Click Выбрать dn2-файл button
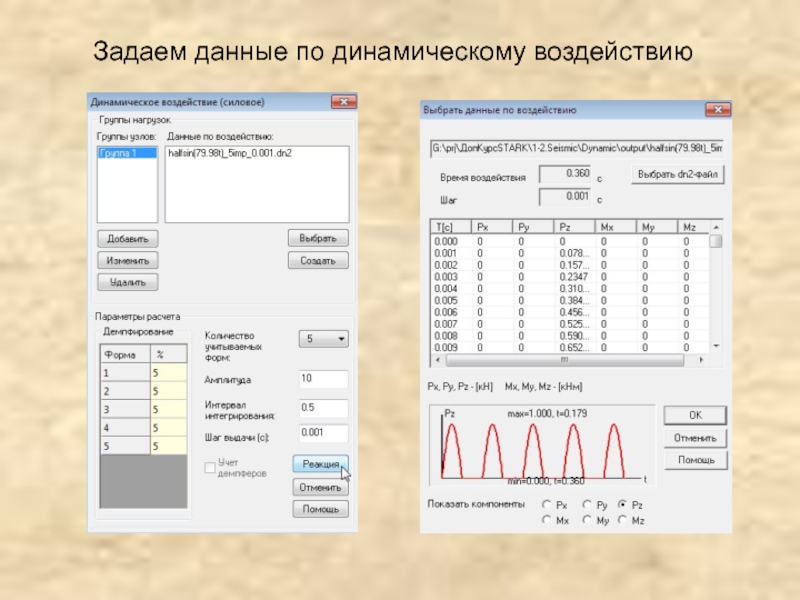Viewport: 800px width, 600px height. click(679, 174)
